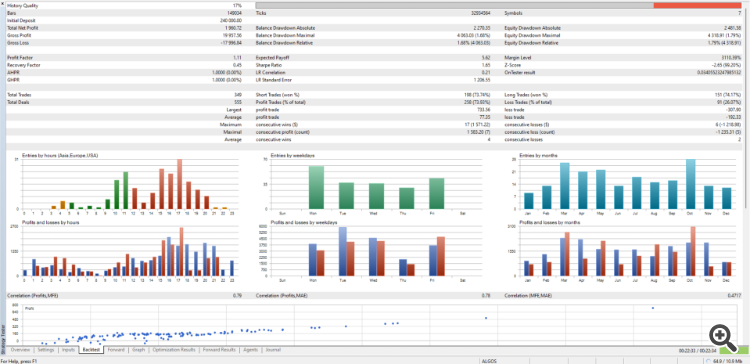
Task: Show the Optimization Results tab
Action: point(174,350)
